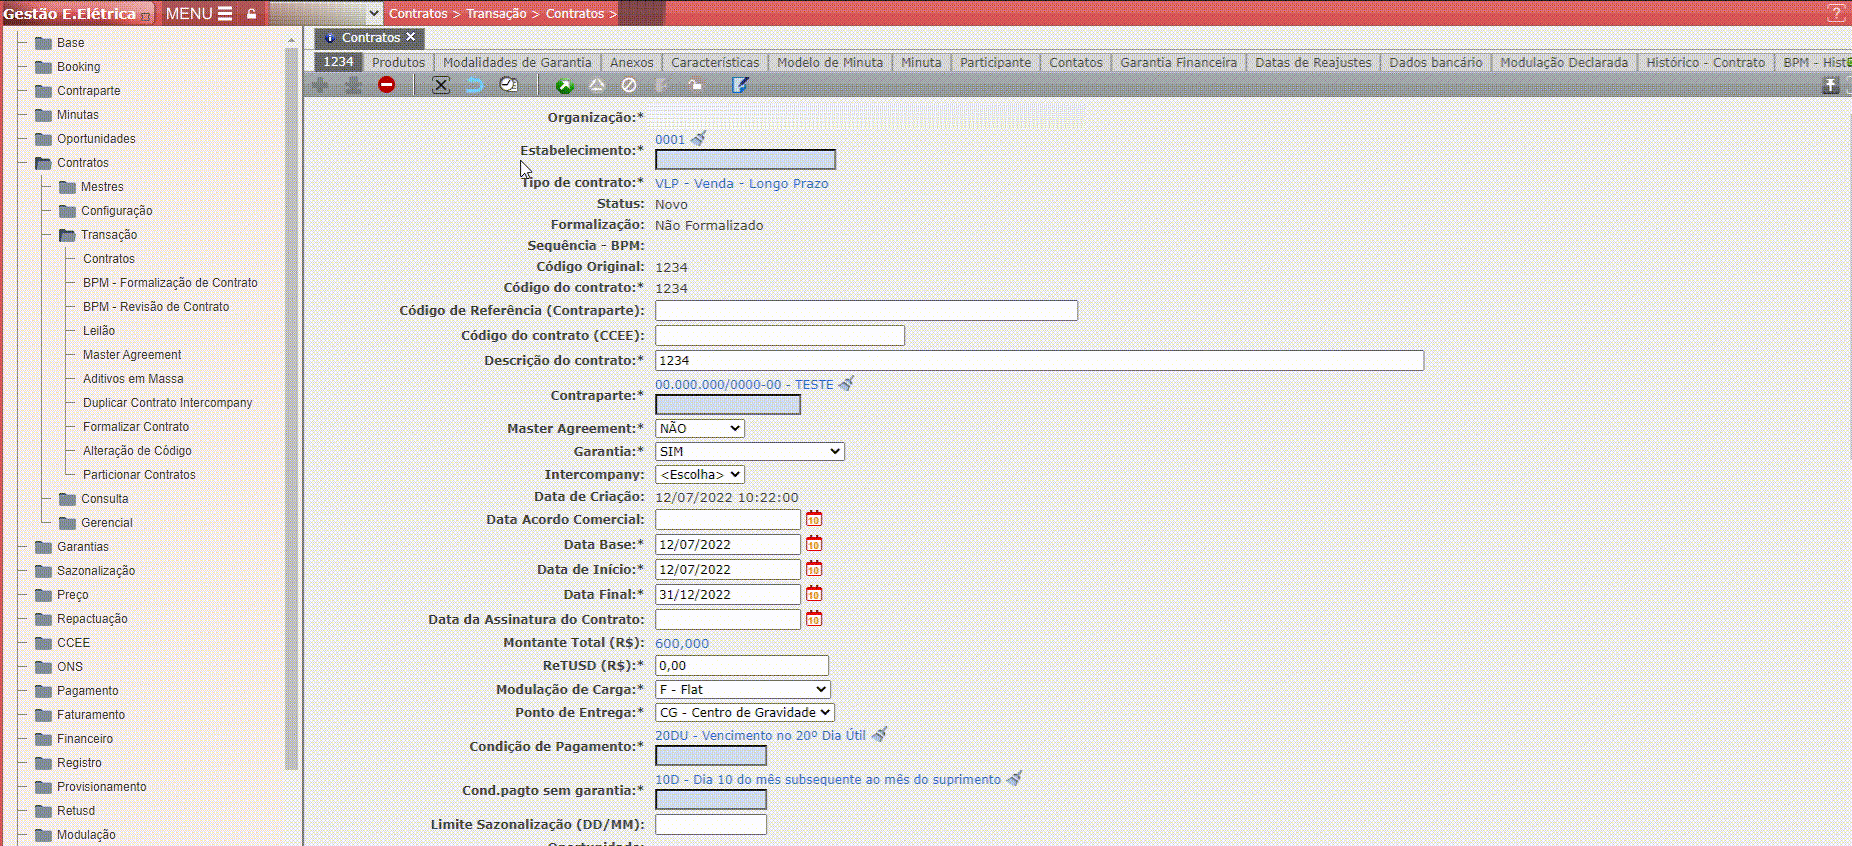Image resolution: width=1852 pixels, height=846 pixels.
Task: Open BPM - Formalização de Contrato link
Action: pyautogui.click(x=170, y=283)
